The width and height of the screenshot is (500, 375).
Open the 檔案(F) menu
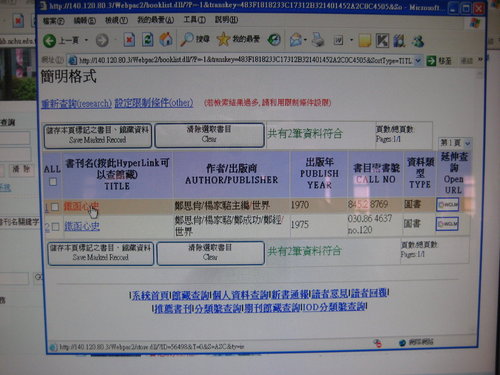tap(54, 21)
